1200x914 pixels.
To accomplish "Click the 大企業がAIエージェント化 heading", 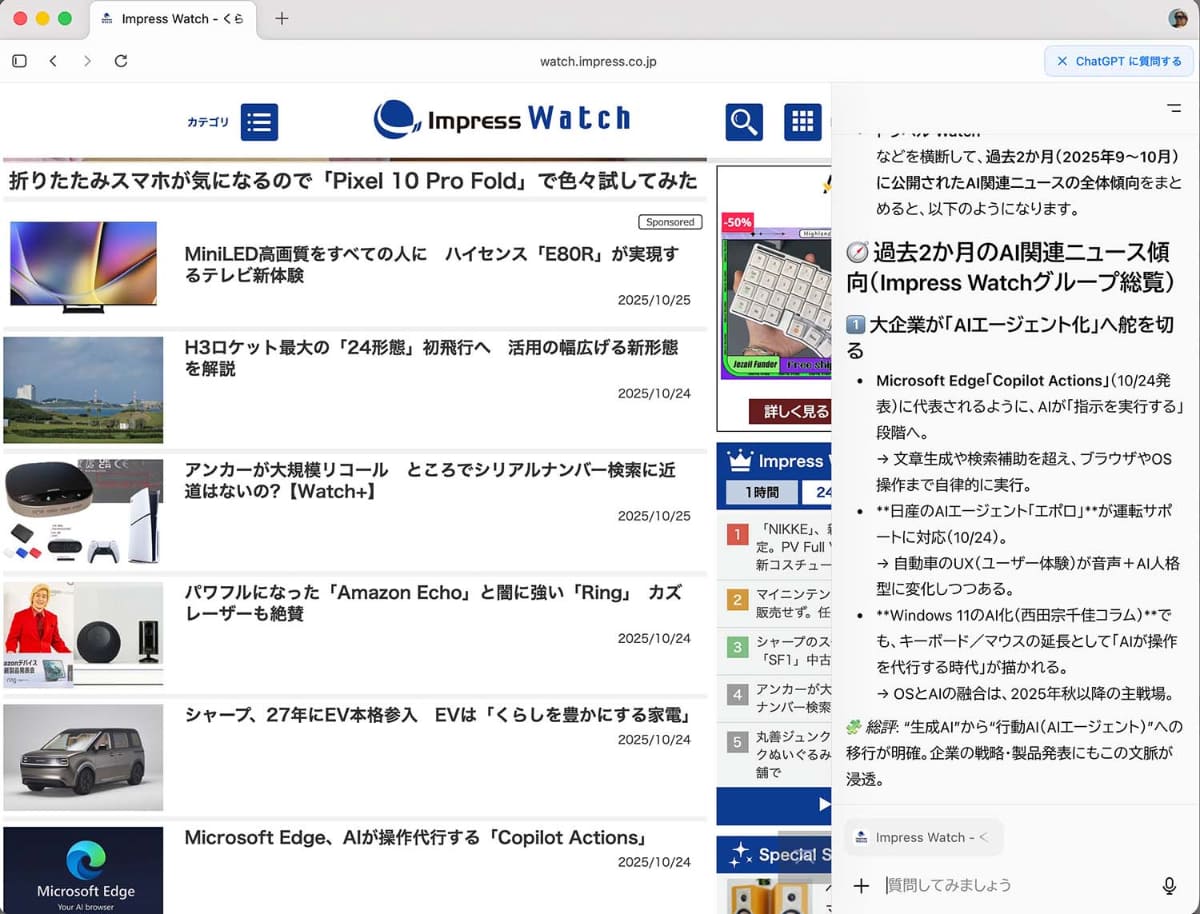I will (x=1009, y=338).
